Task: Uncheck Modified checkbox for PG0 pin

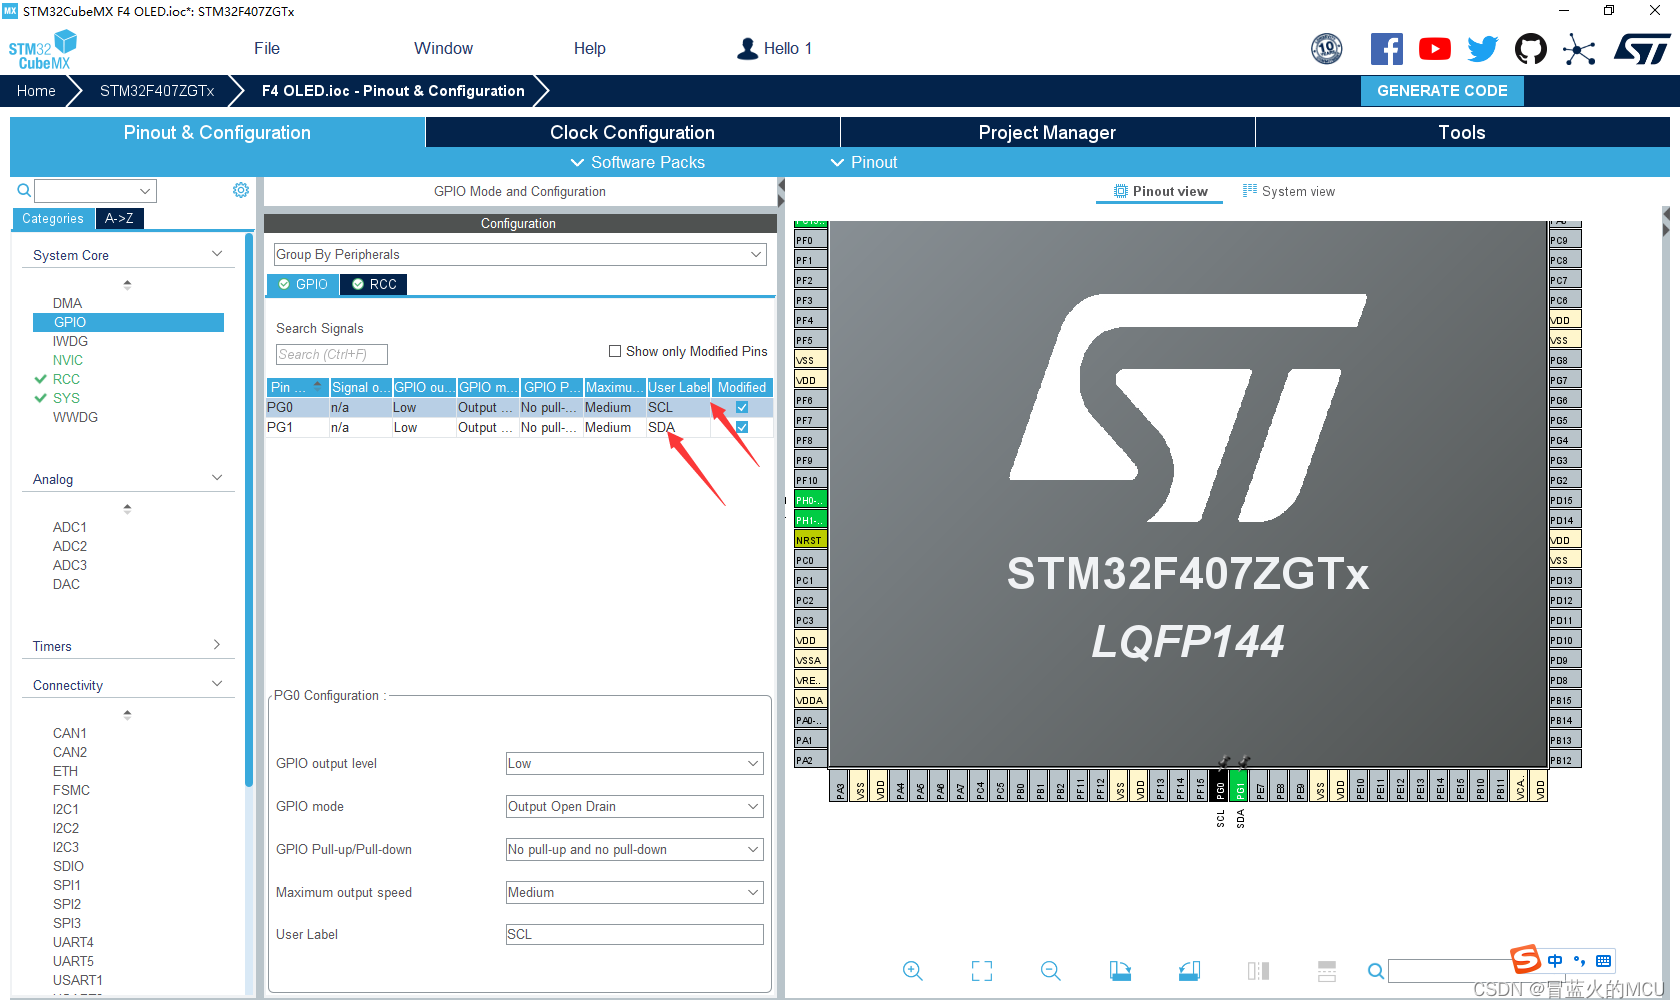Action: coord(741,407)
